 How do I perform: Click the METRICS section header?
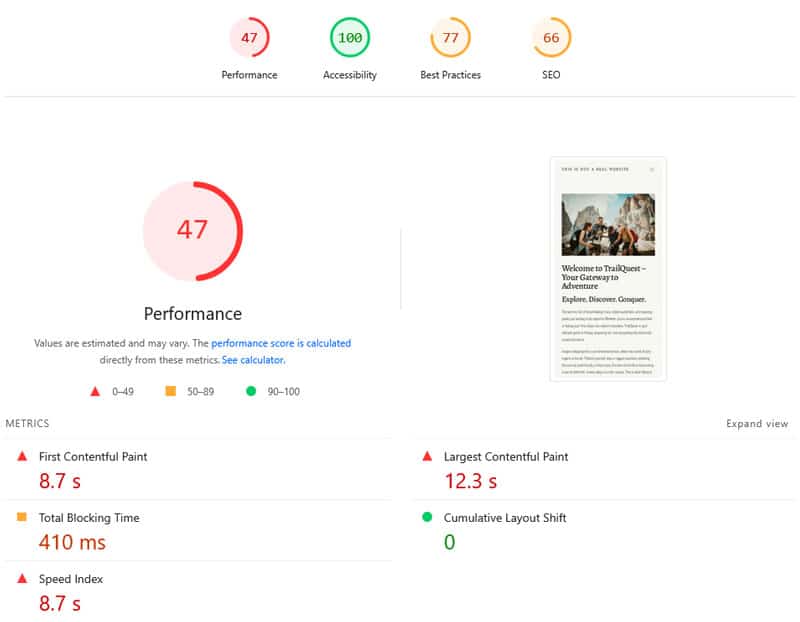click(x=28, y=423)
